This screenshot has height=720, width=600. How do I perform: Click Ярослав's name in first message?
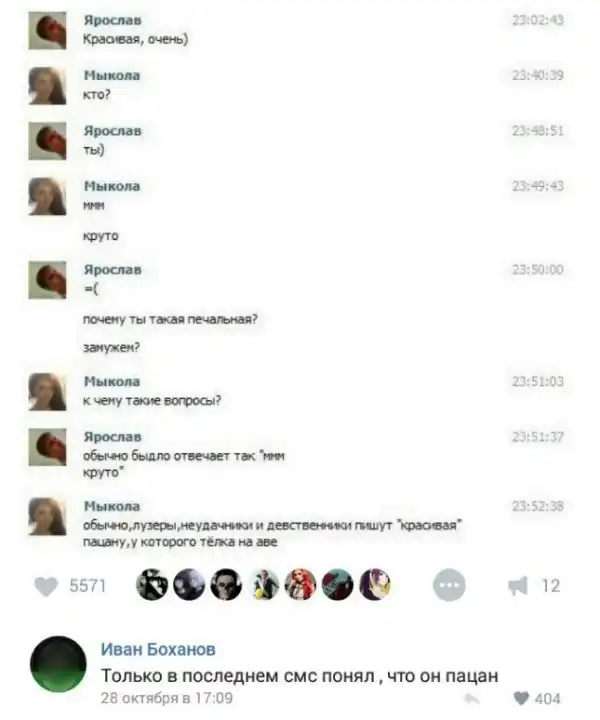pyautogui.click(x=112, y=20)
